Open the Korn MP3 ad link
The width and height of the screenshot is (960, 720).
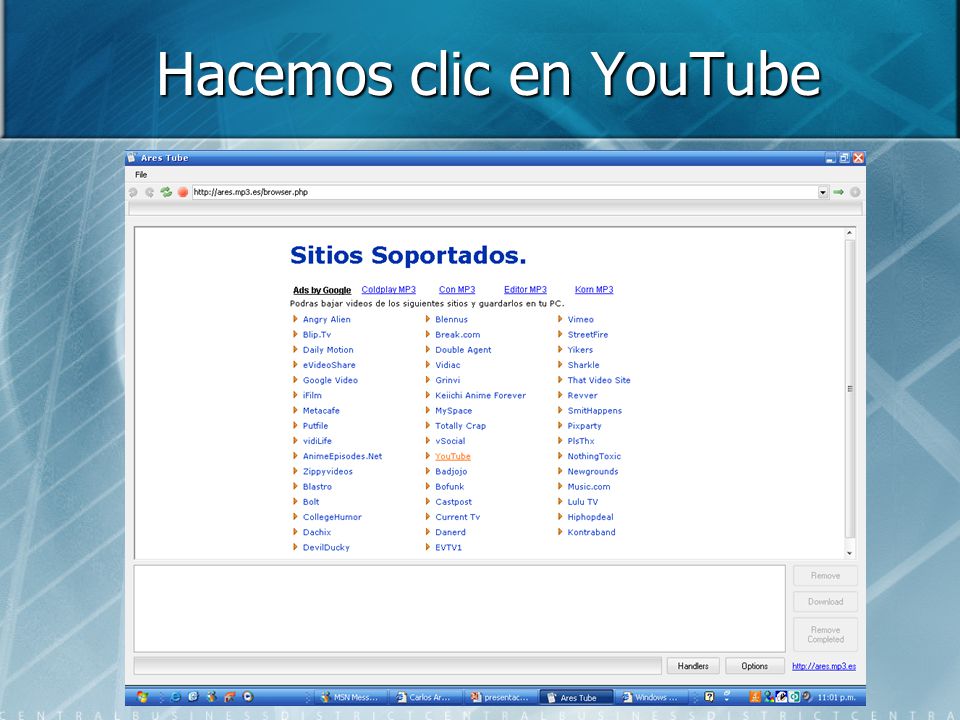(x=594, y=290)
